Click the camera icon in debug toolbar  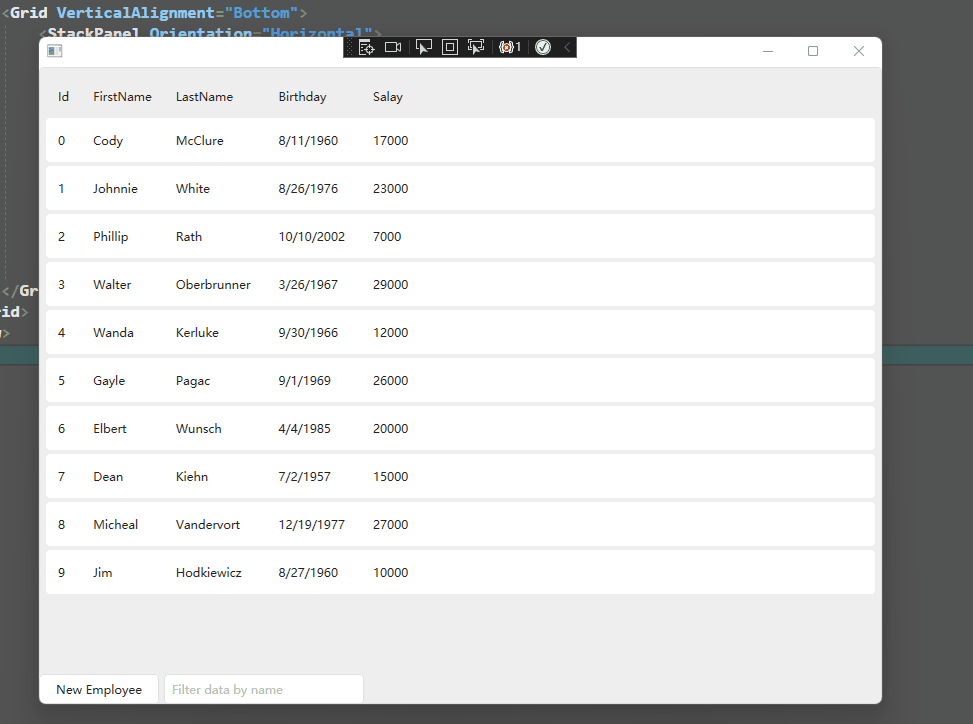point(393,47)
